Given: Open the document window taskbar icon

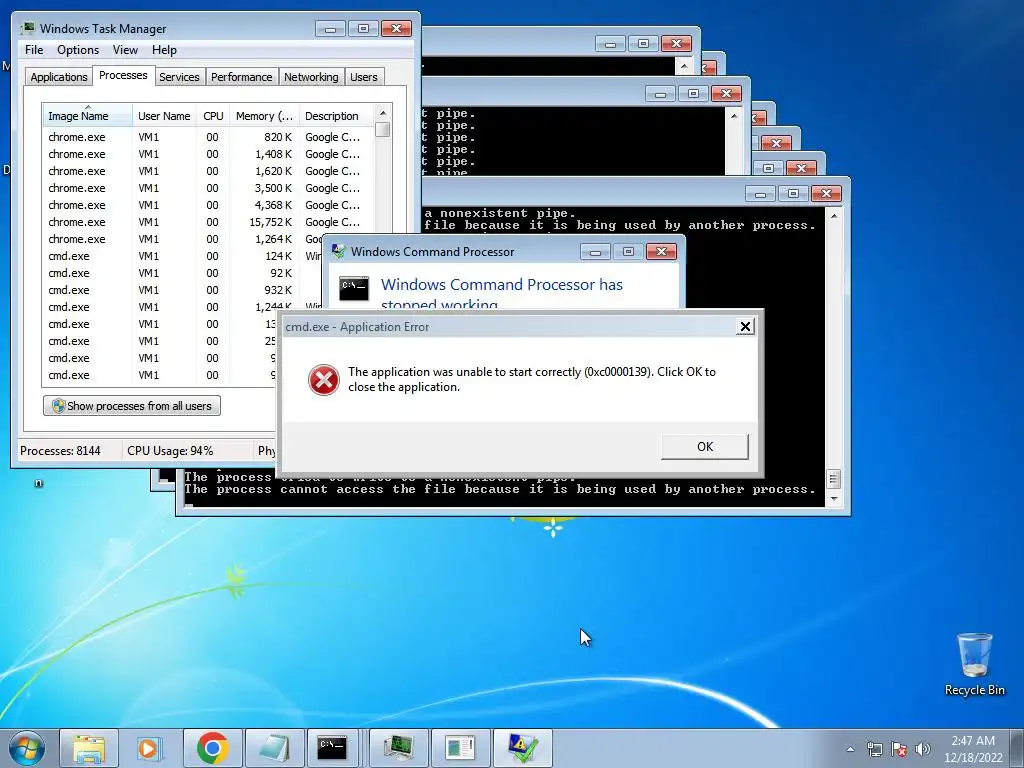Looking at the screenshot, I should 460,748.
